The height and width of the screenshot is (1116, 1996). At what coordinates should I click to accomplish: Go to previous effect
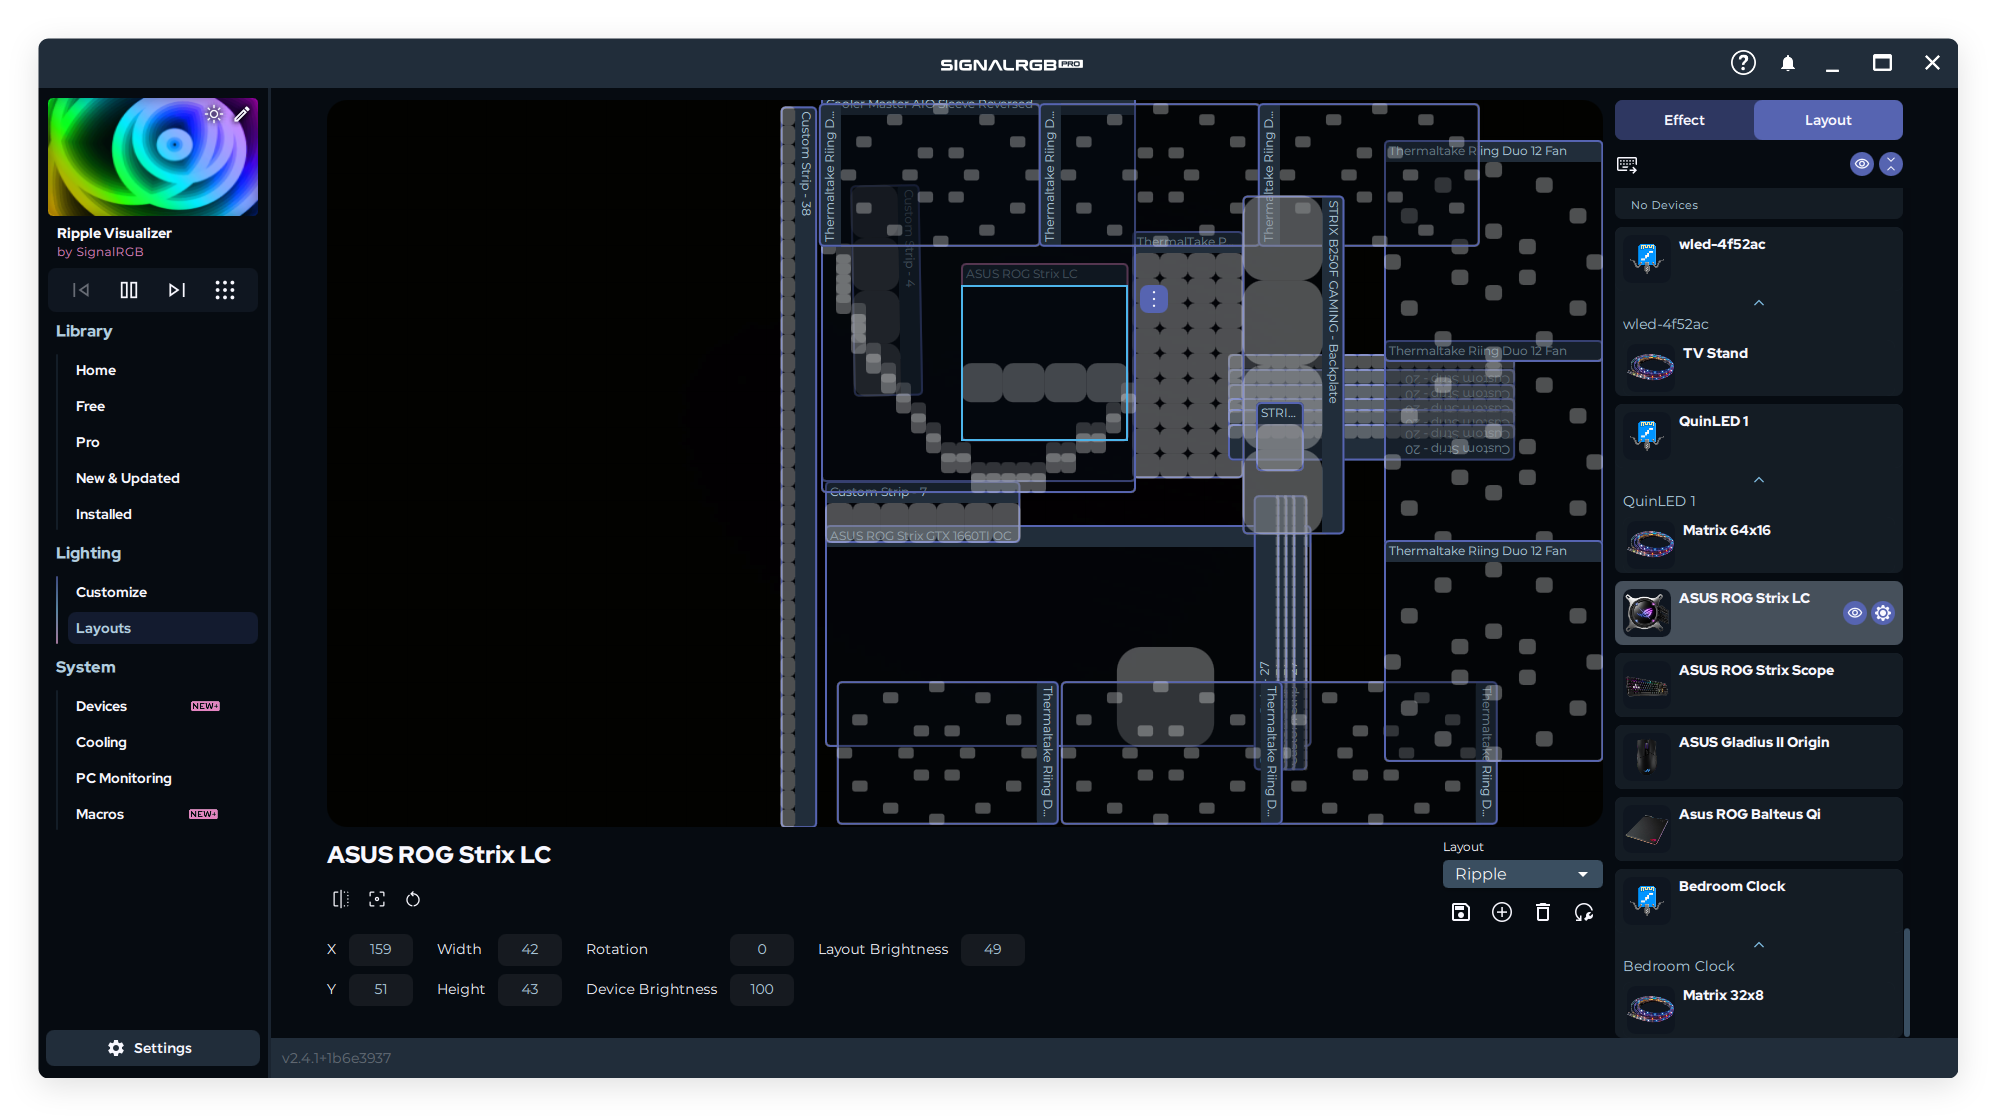81,290
